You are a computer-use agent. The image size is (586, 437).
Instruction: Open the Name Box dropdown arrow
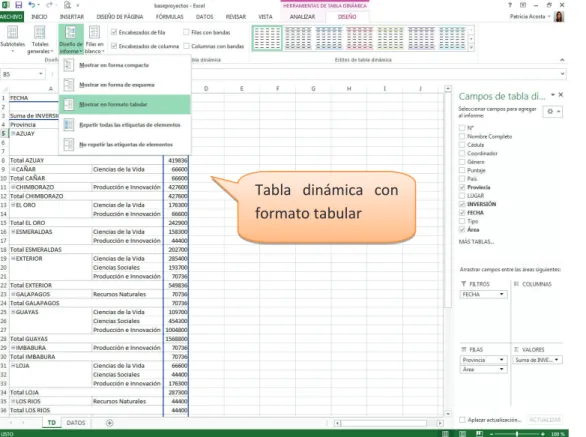(x=41, y=74)
